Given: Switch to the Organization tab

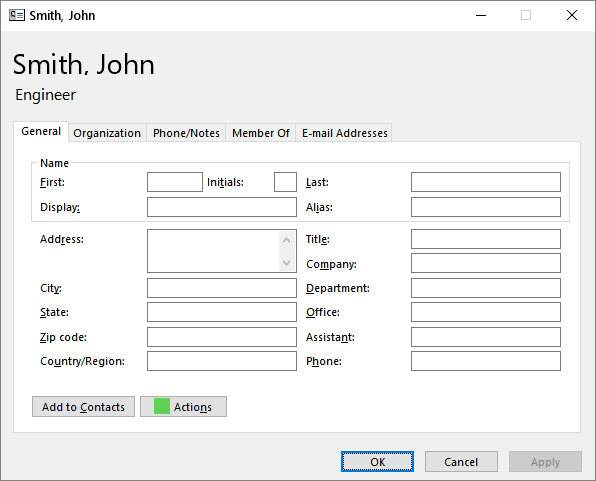Looking at the screenshot, I should (107, 133).
